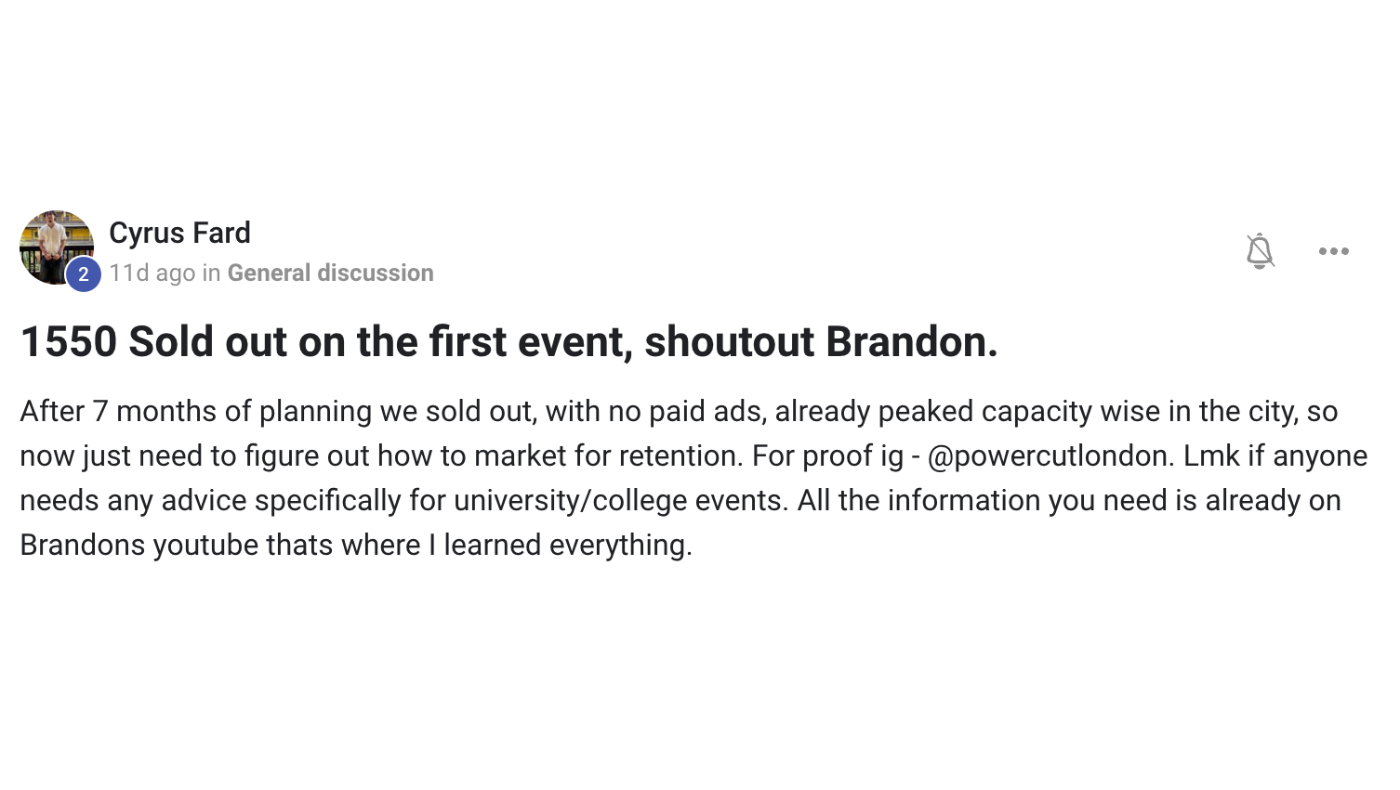
Task: Click the number 1550 in the headline
Action: tap(68, 342)
